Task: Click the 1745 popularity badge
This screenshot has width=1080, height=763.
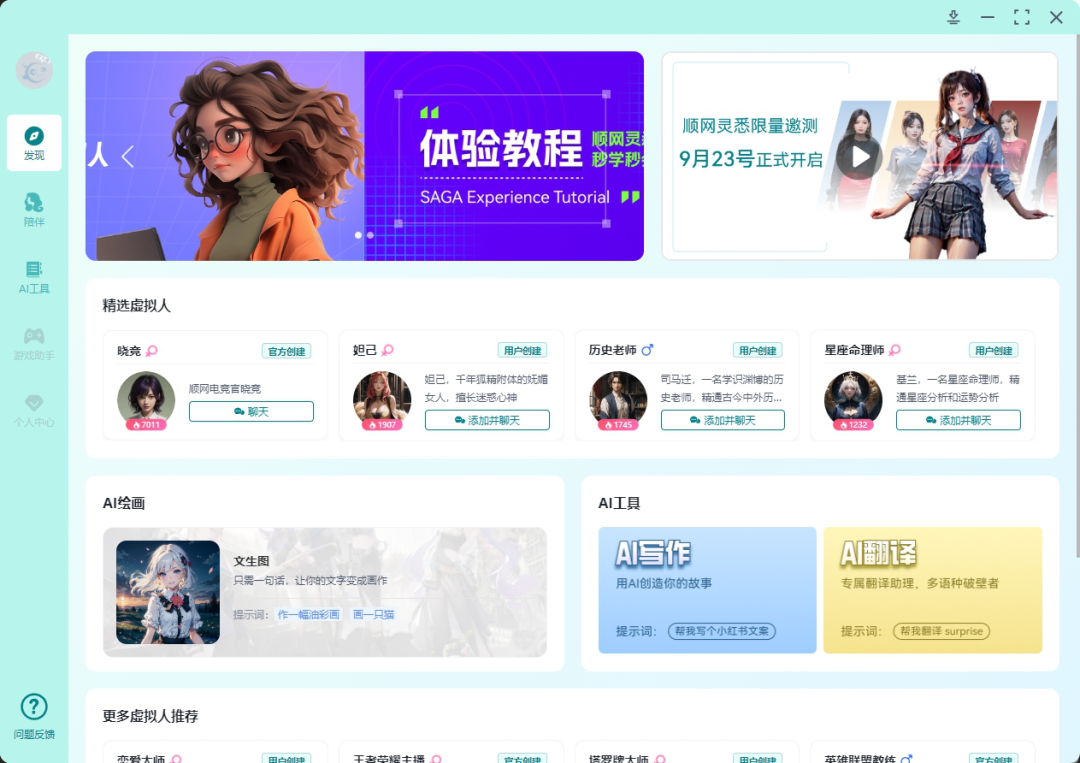Action: (x=618, y=425)
